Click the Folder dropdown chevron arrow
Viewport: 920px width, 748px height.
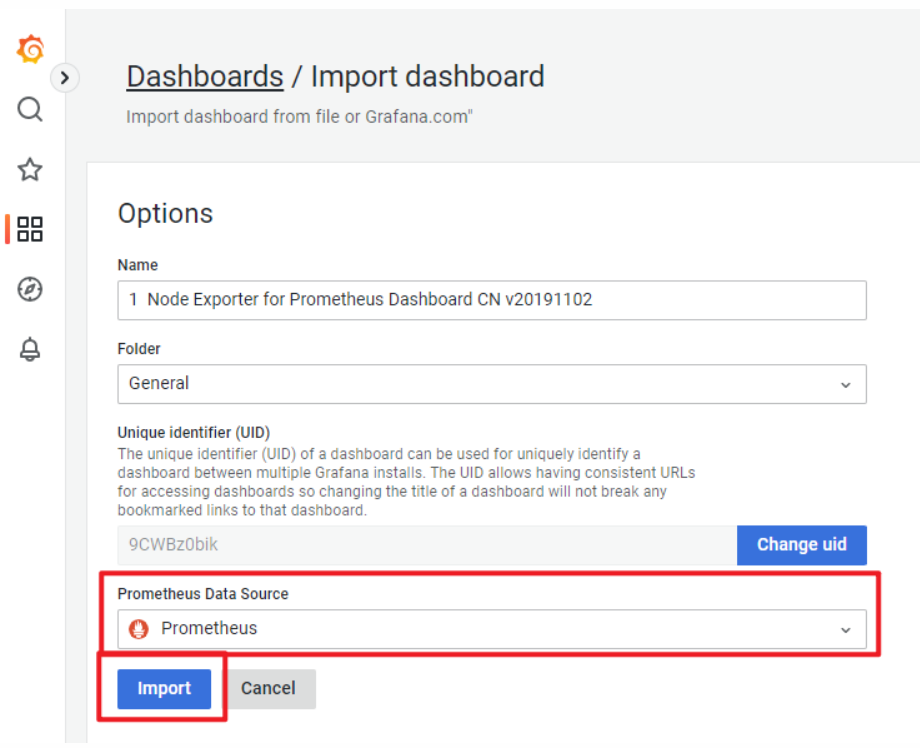pyautogui.click(x=845, y=385)
